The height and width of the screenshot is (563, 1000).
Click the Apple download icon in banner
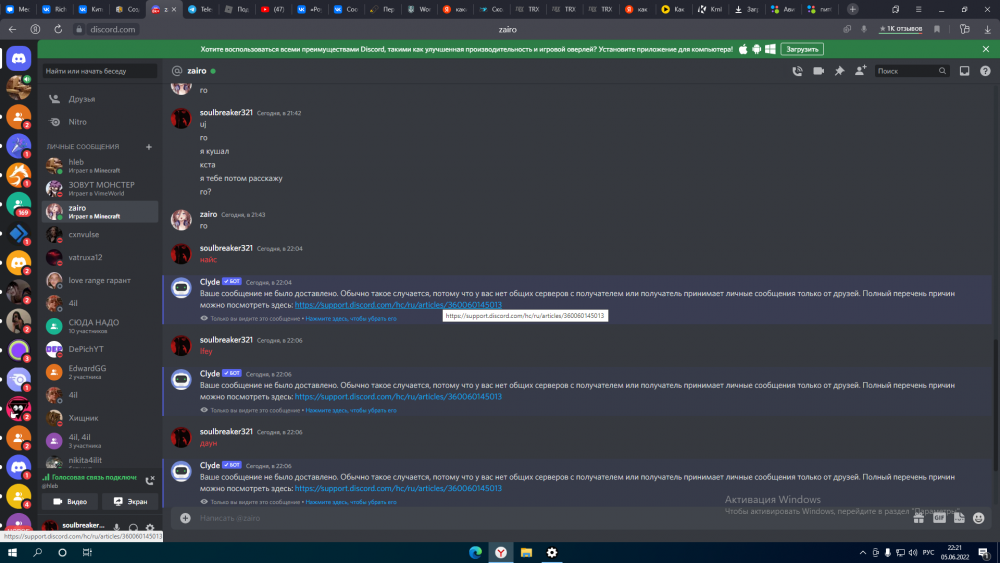pos(743,49)
